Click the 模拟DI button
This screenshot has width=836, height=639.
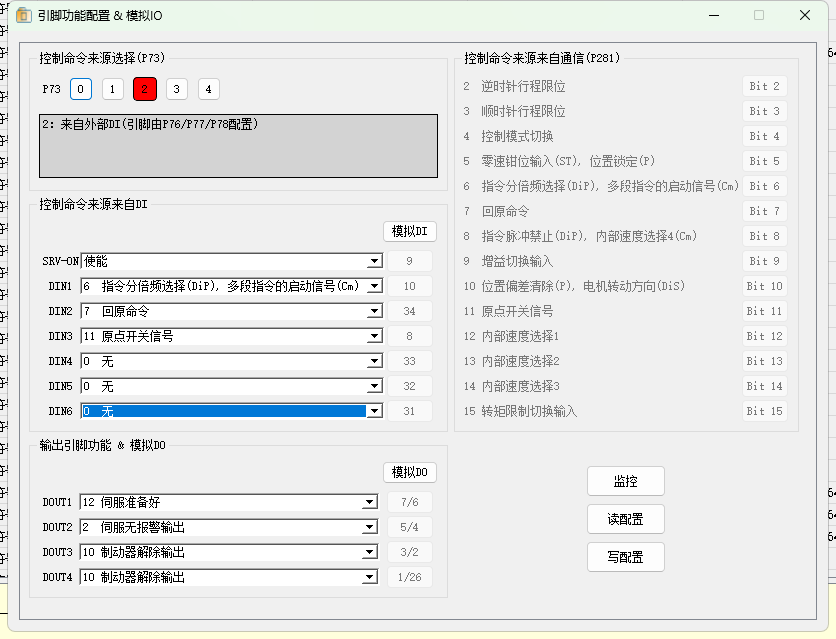(410, 231)
